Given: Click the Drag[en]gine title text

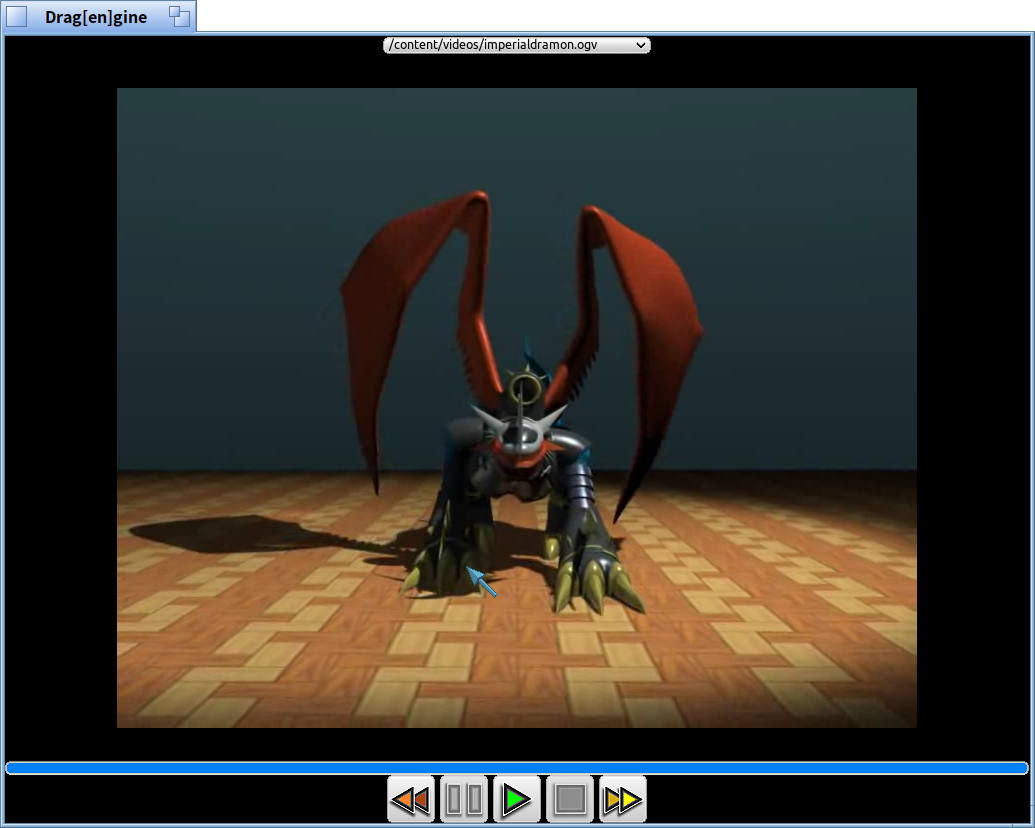Looking at the screenshot, I should coord(96,17).
